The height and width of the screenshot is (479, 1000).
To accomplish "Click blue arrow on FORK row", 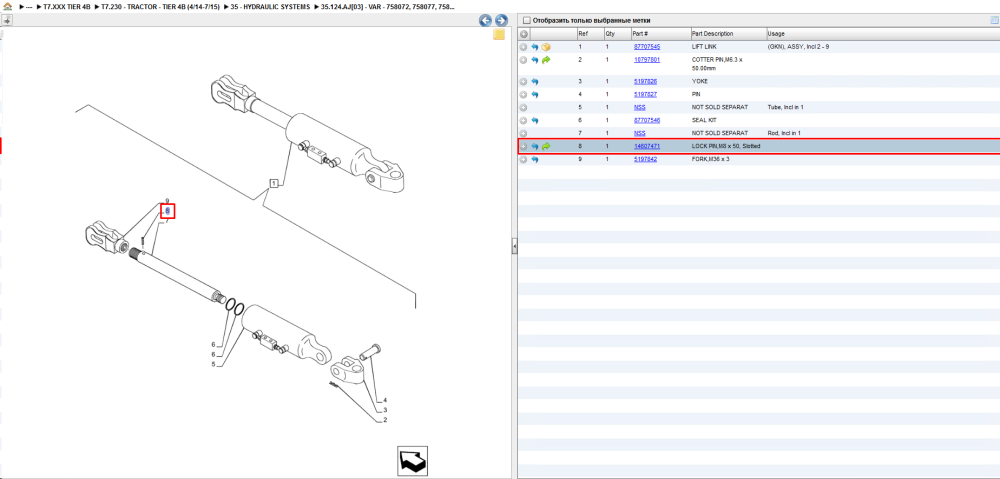I will pos(535,159).
